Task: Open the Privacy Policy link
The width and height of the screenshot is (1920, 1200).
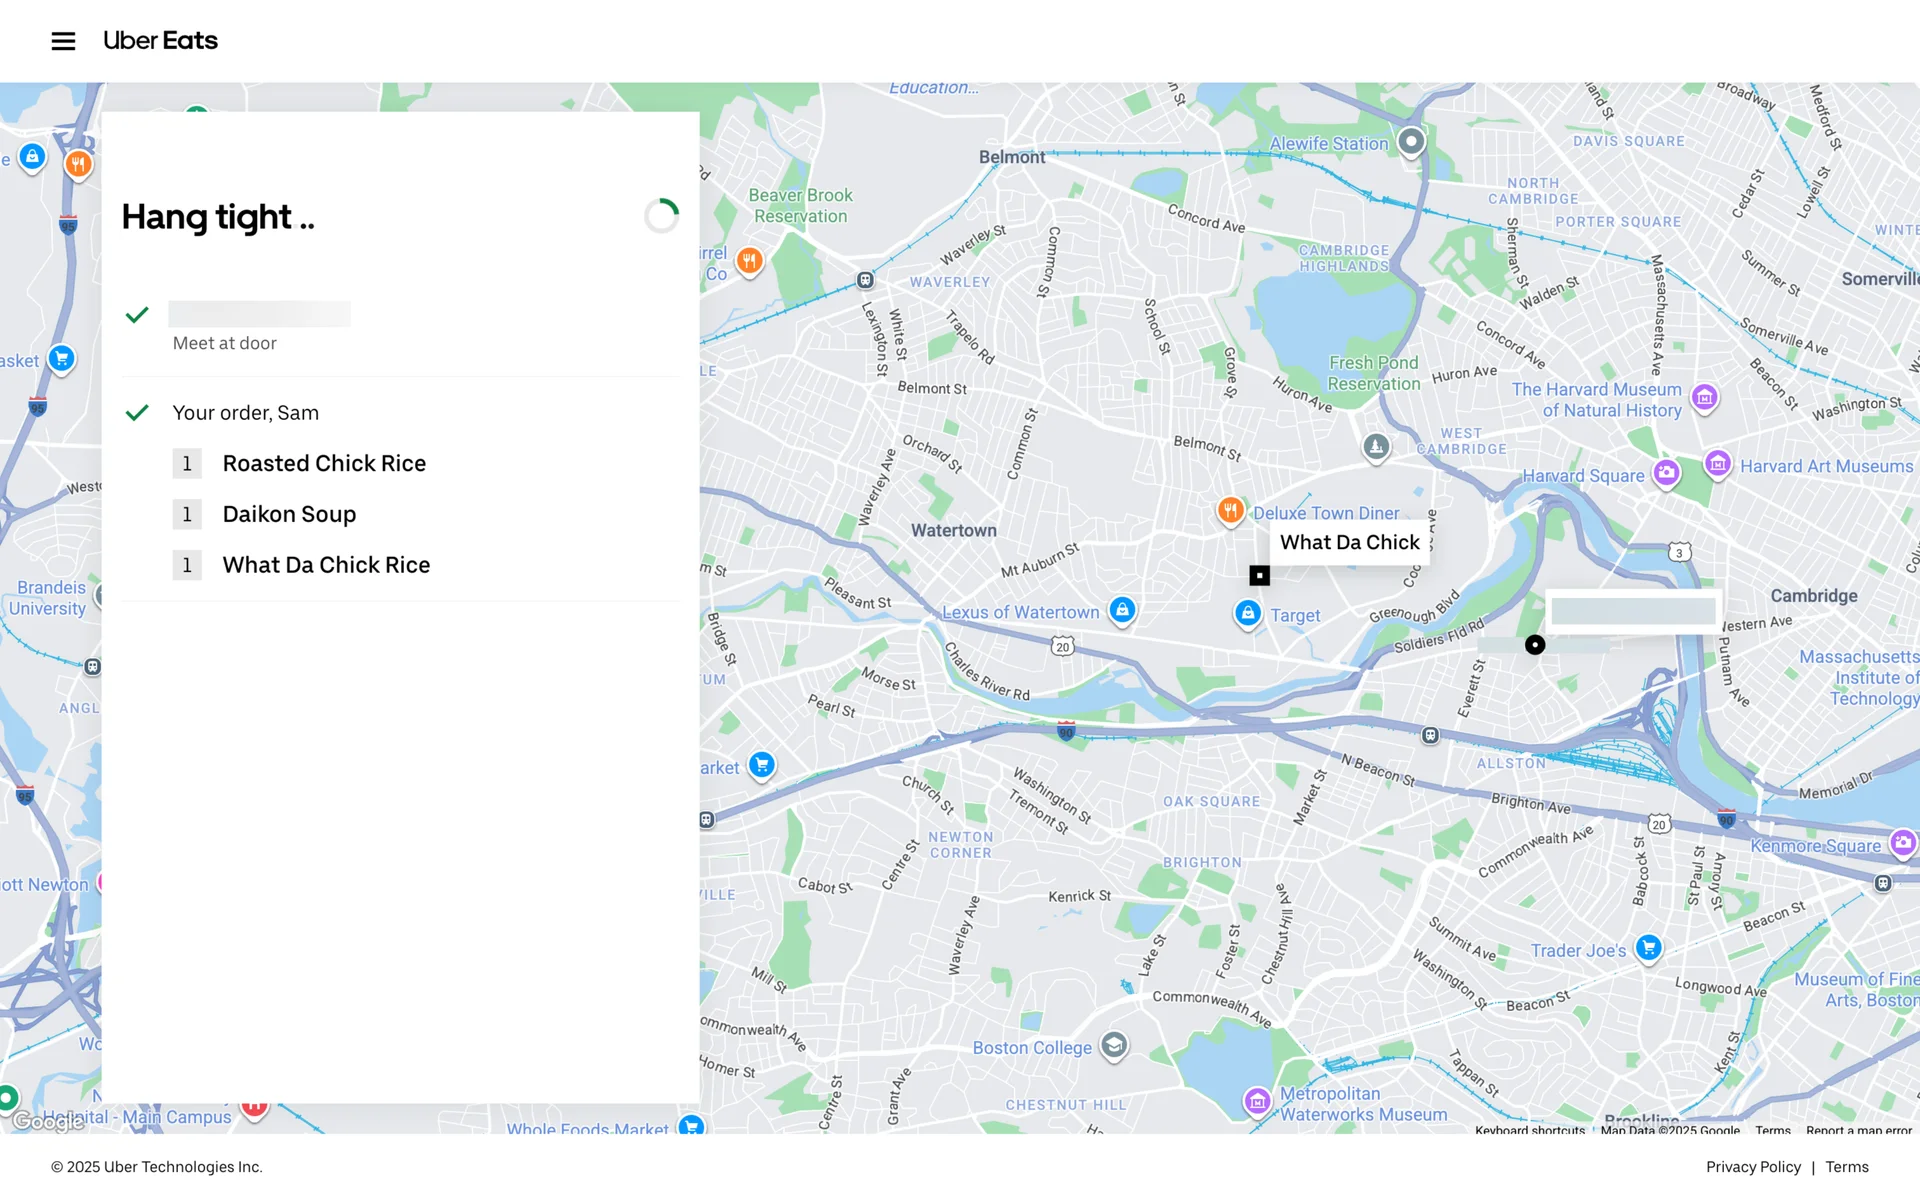Action: click(1752, 1167)
